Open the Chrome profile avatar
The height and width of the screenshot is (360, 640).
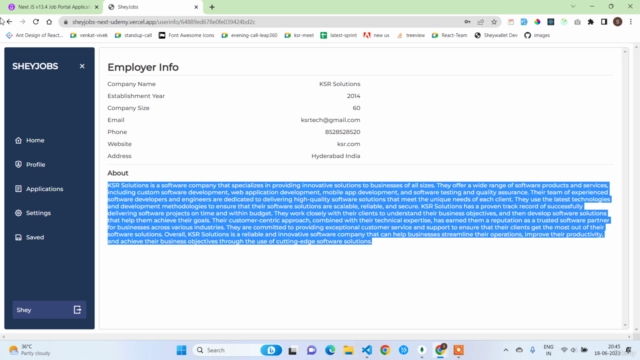[x=618, y=22]
